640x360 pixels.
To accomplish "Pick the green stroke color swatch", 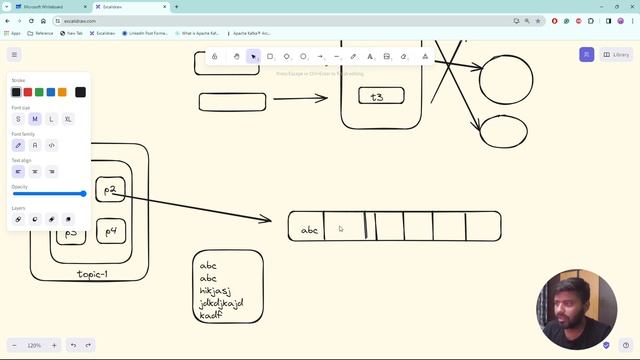I will pos(39,92).
